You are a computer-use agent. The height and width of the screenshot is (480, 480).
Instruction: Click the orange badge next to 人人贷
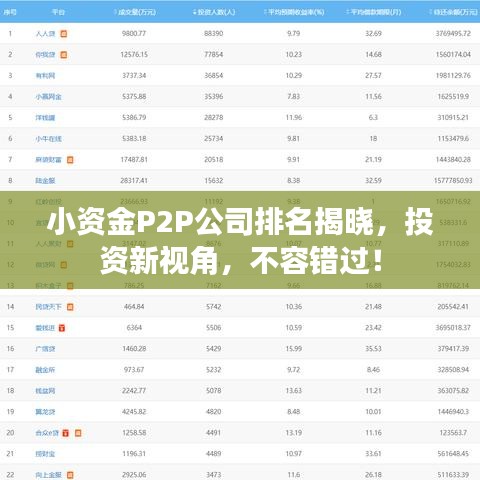64,34
